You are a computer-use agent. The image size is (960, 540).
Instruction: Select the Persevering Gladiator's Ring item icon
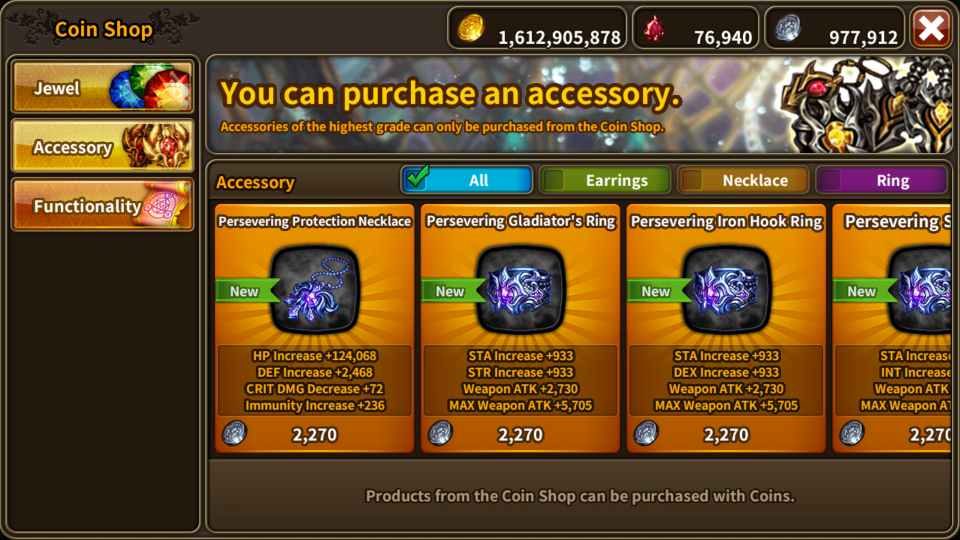[x=520, y=290]
